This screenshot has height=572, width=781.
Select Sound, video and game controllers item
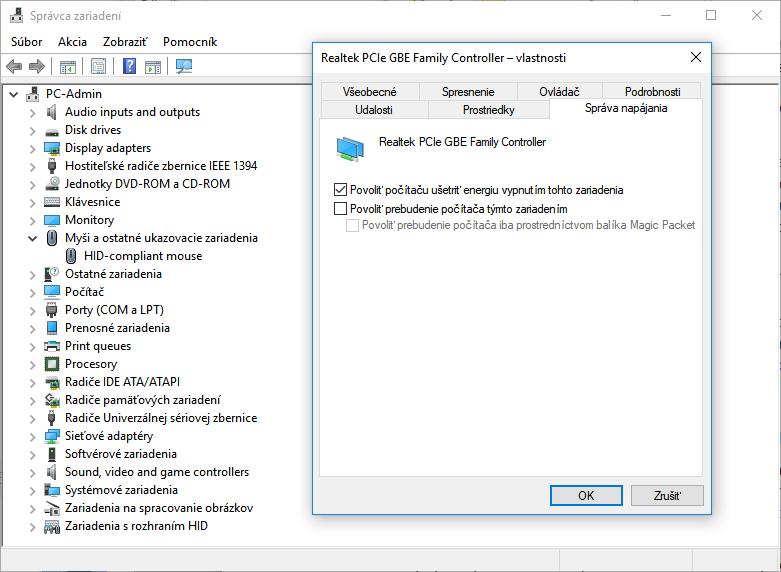point(157,472)
